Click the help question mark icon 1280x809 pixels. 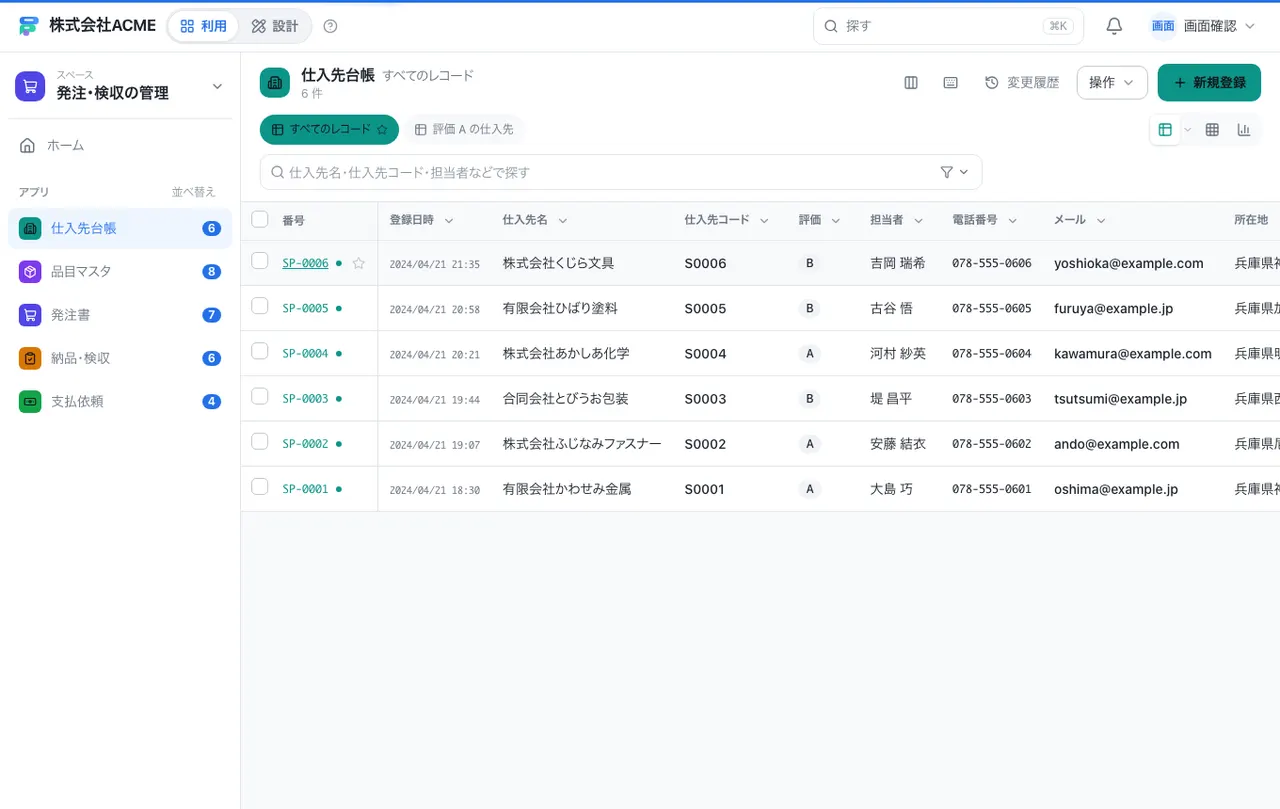tap(331, 26)
